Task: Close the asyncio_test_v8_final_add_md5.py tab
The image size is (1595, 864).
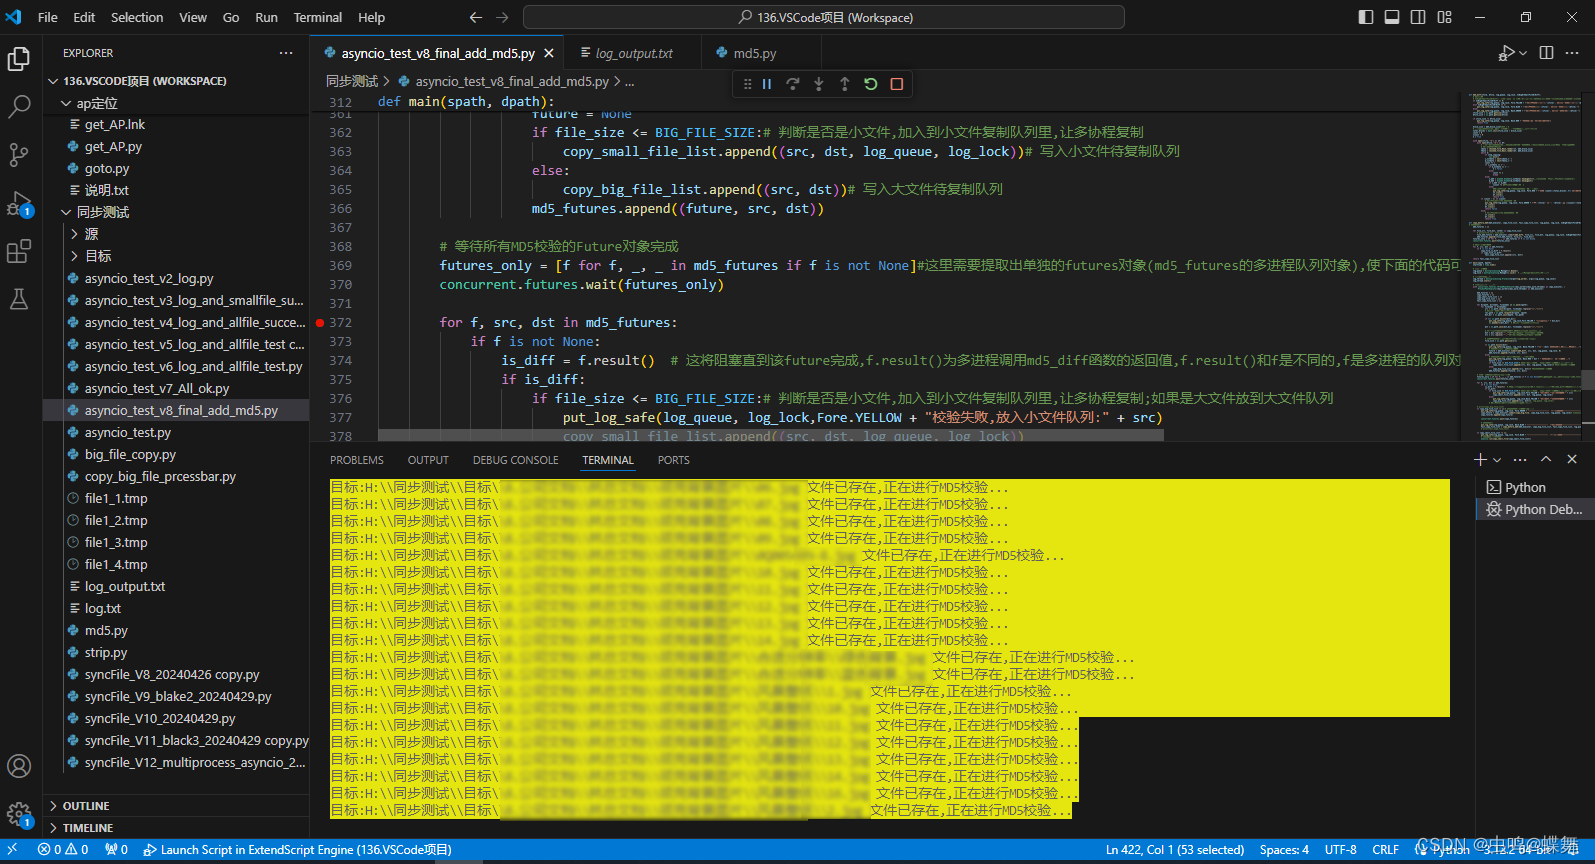Action: point(549,53)
